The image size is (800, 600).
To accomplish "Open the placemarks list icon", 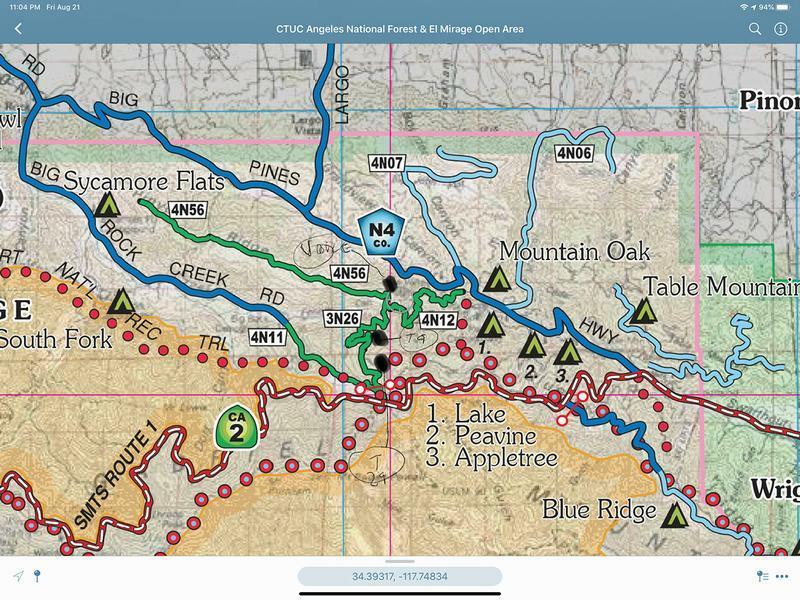I will coord(763,576).
